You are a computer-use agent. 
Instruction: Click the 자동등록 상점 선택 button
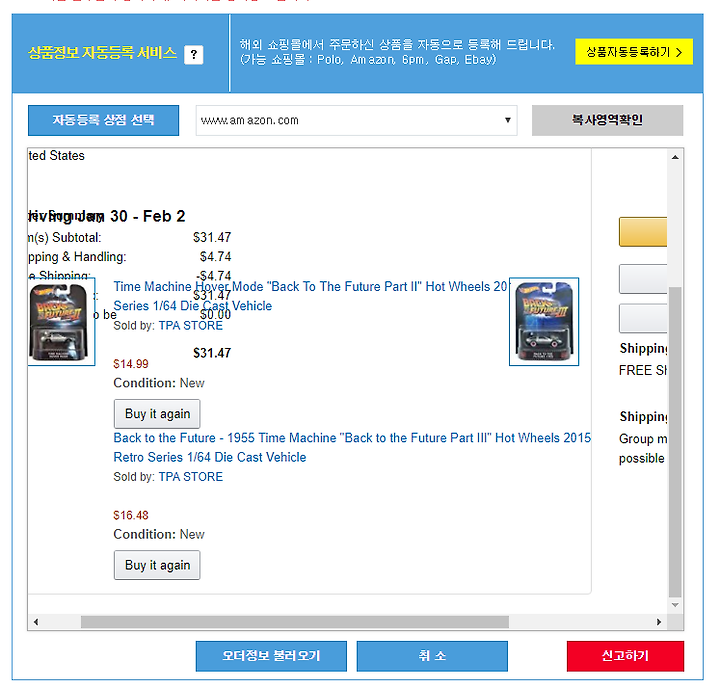pos(103,120)
